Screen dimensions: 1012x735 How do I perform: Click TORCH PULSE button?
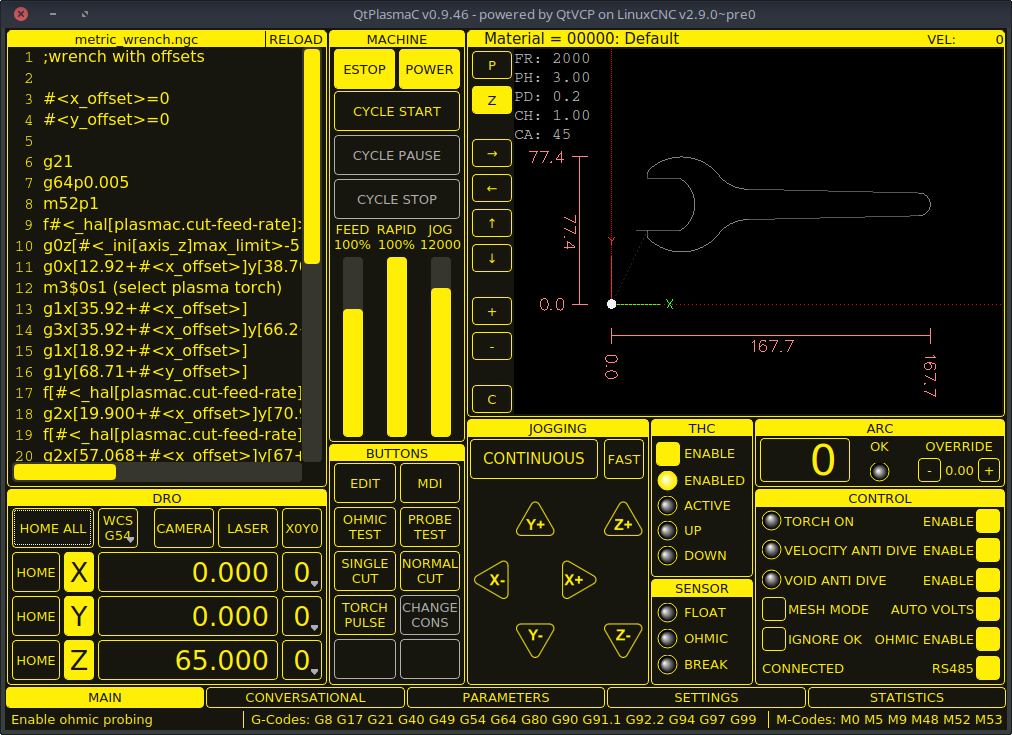[365, 614]
